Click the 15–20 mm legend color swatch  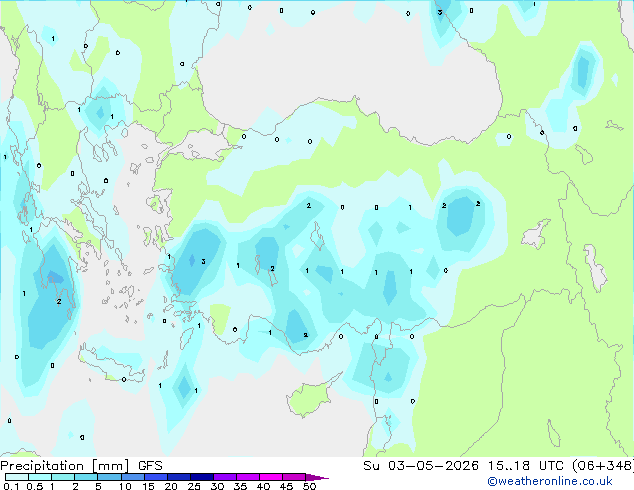(x=156, y=477)
